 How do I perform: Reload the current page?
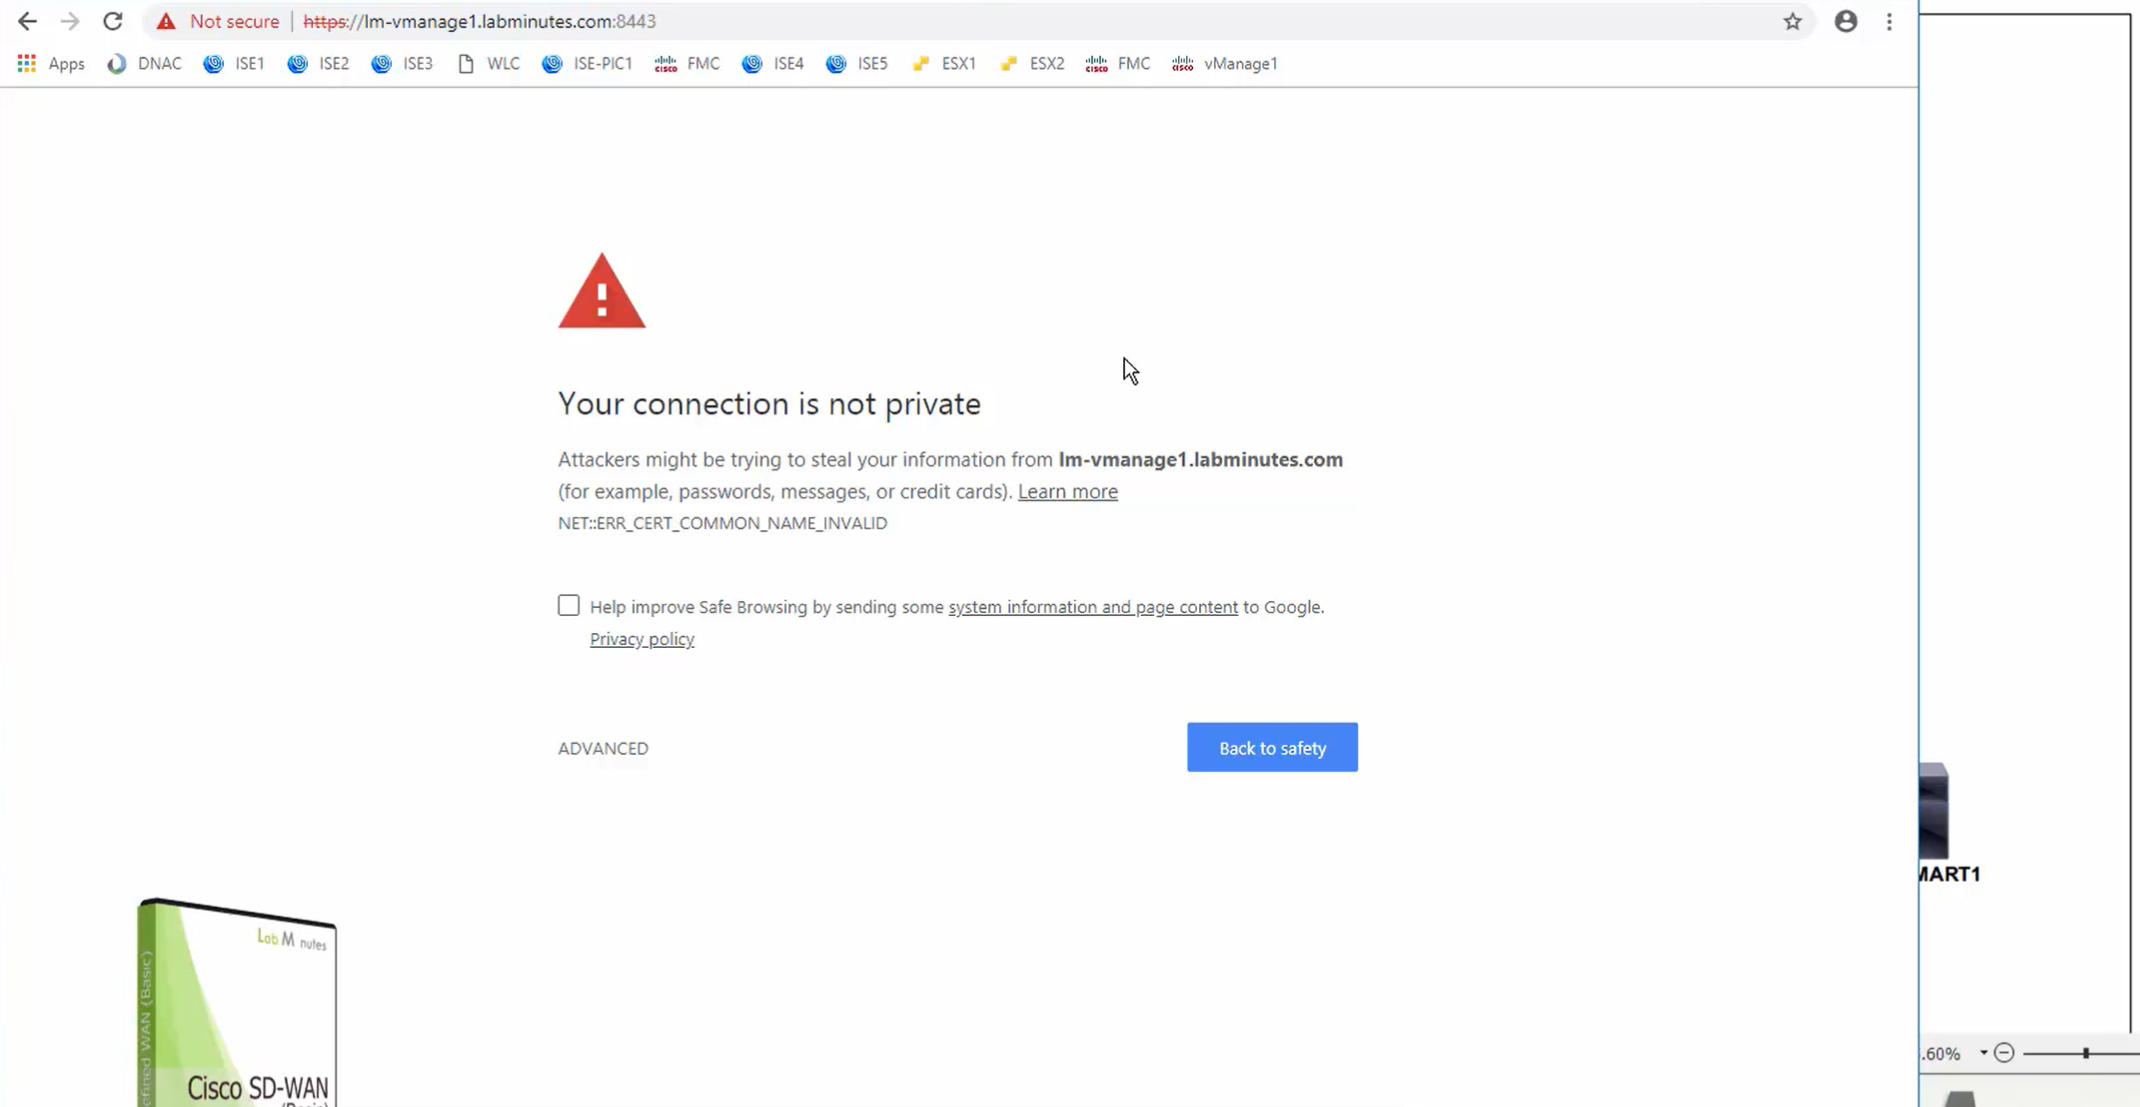tap(113, 21)
